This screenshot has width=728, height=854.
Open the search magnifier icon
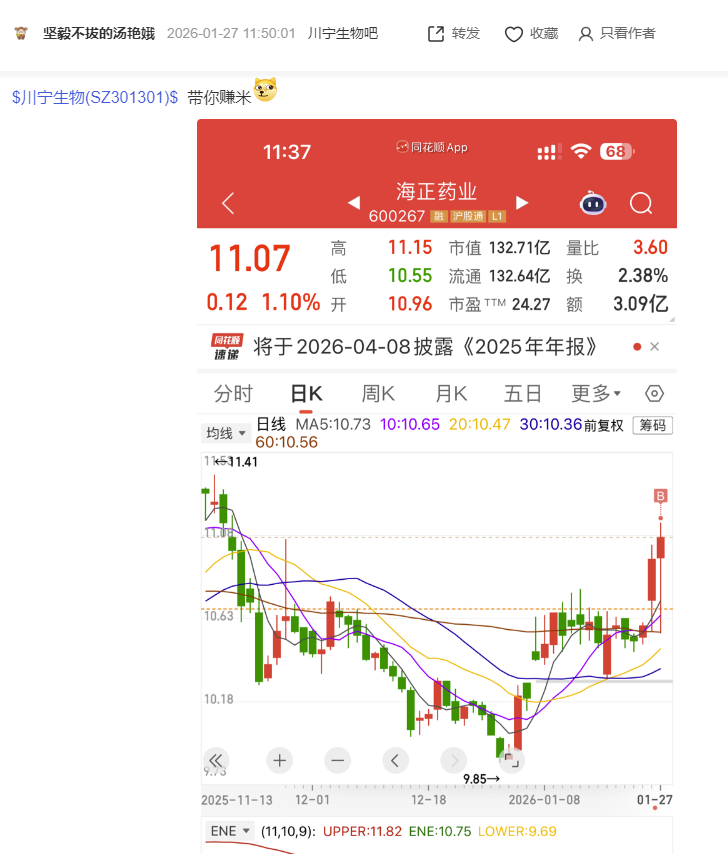click(641, 203)
